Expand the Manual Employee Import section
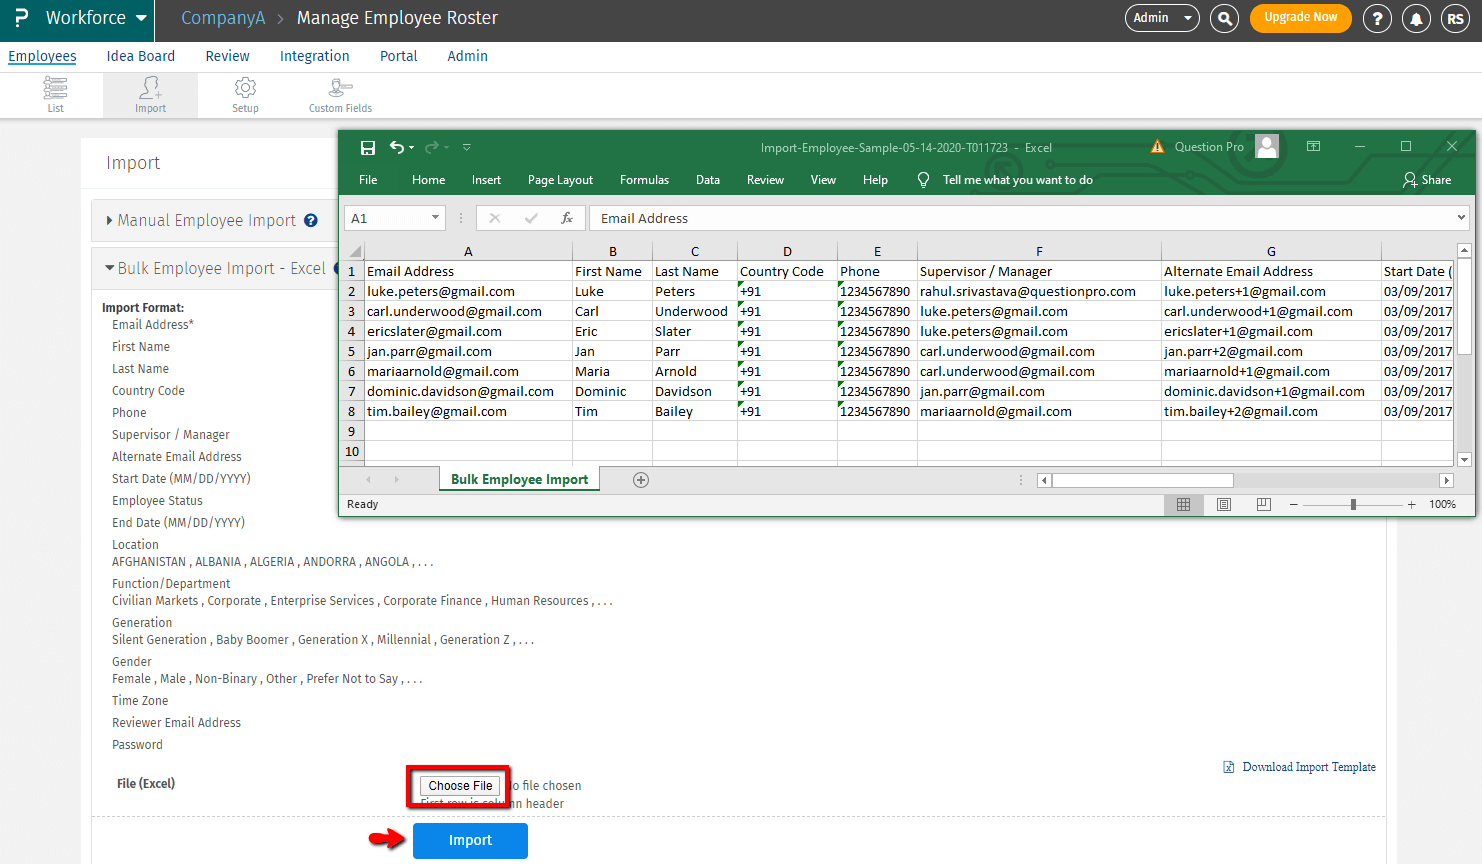1482x864 pixels. 206,220
